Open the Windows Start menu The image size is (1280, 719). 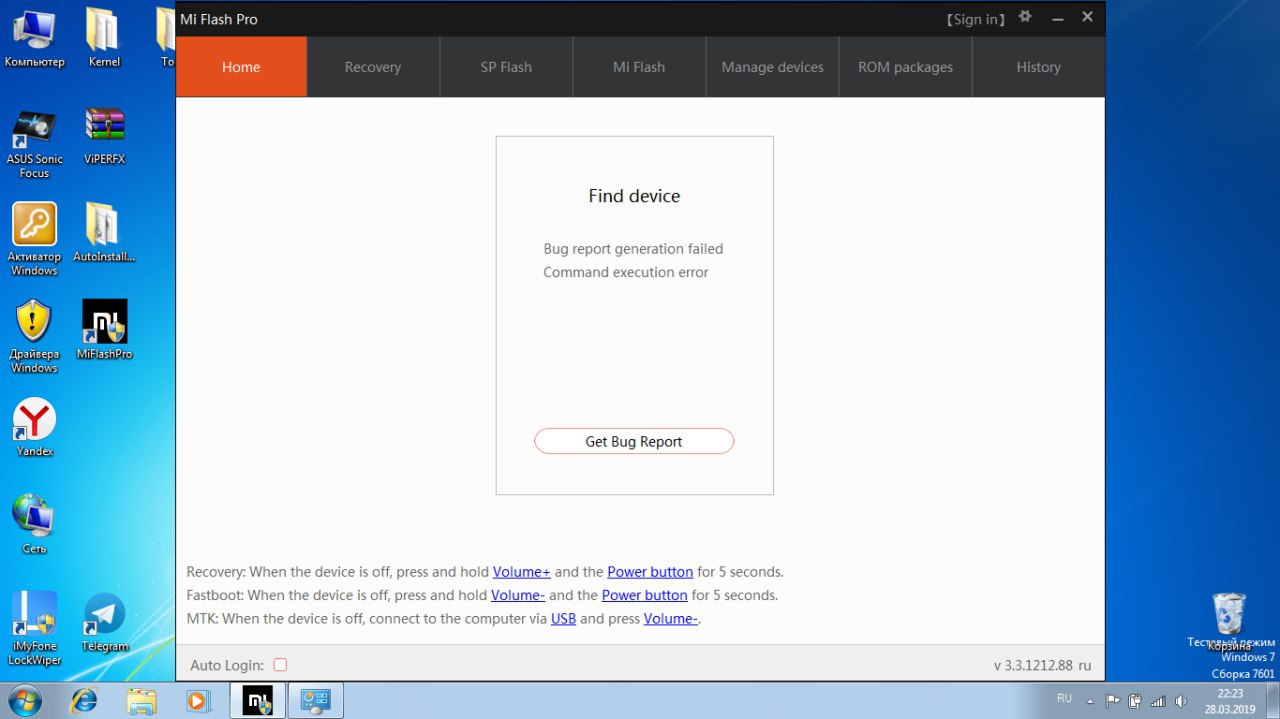click(26, 700)
